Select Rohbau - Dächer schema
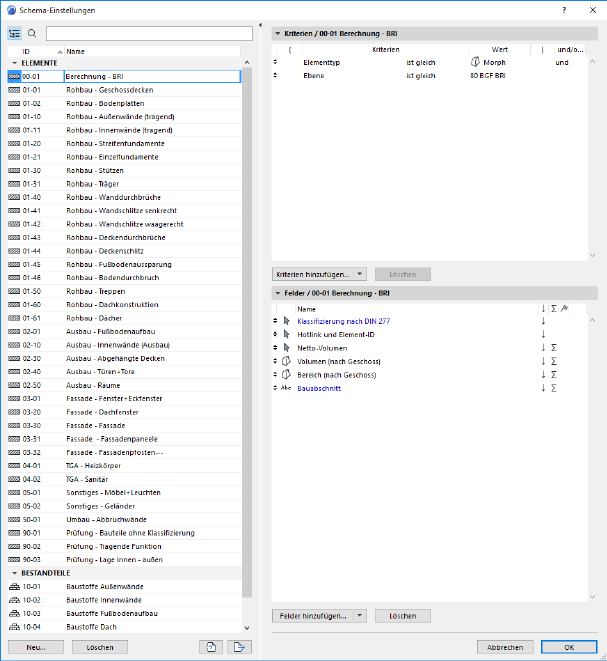Viewport: 607px width, 661px height. [x=124, y=318]
